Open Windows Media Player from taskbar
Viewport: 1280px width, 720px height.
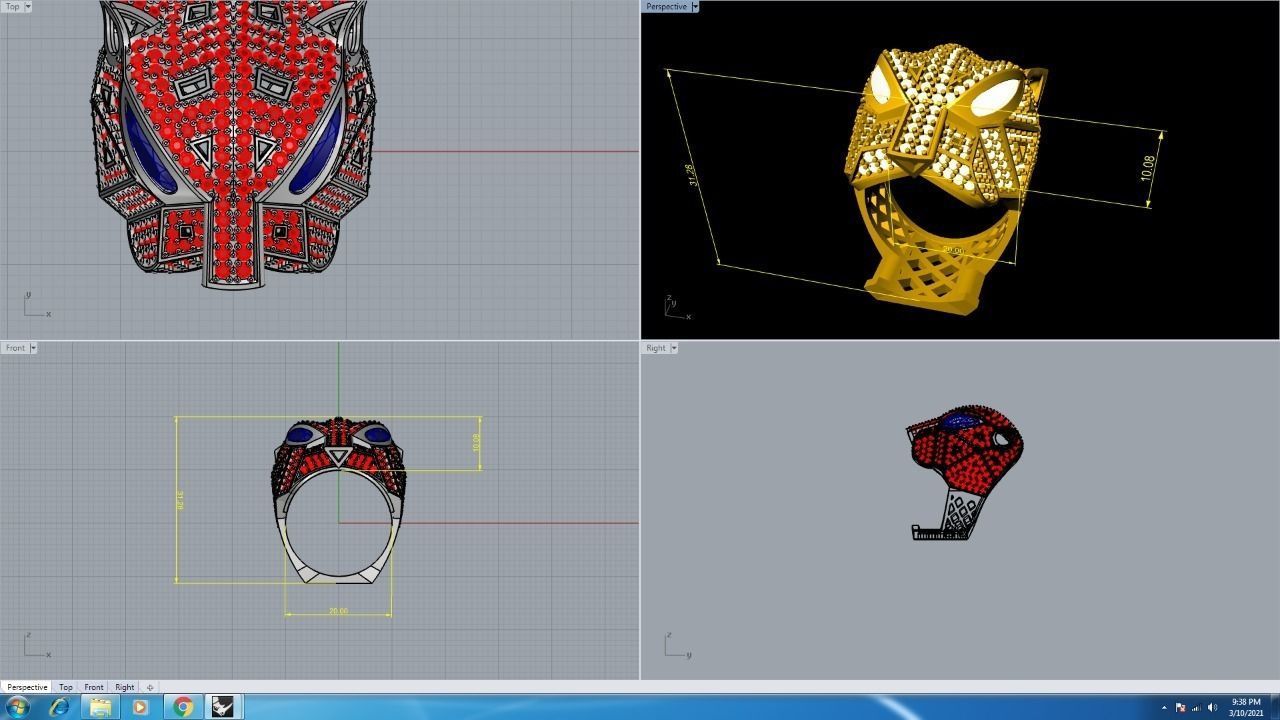[x=141, y=707]
